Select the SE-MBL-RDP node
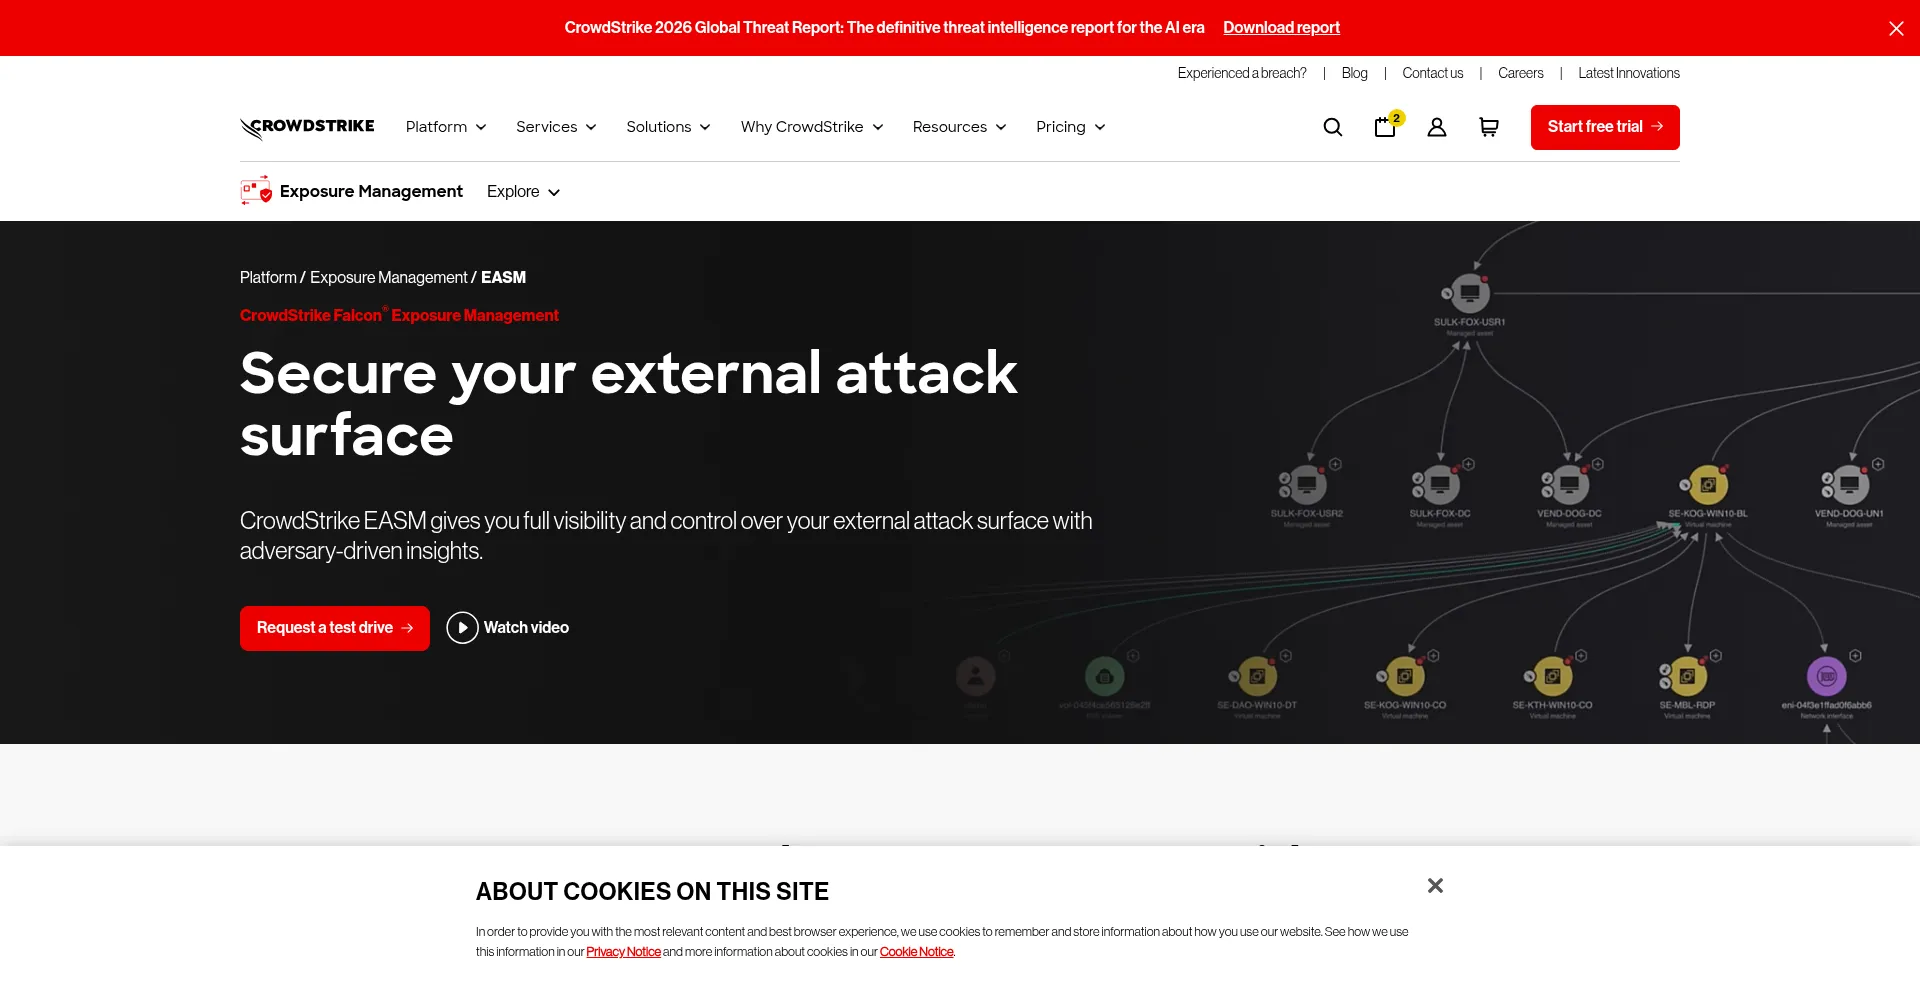 click(x=1687, y=676)
